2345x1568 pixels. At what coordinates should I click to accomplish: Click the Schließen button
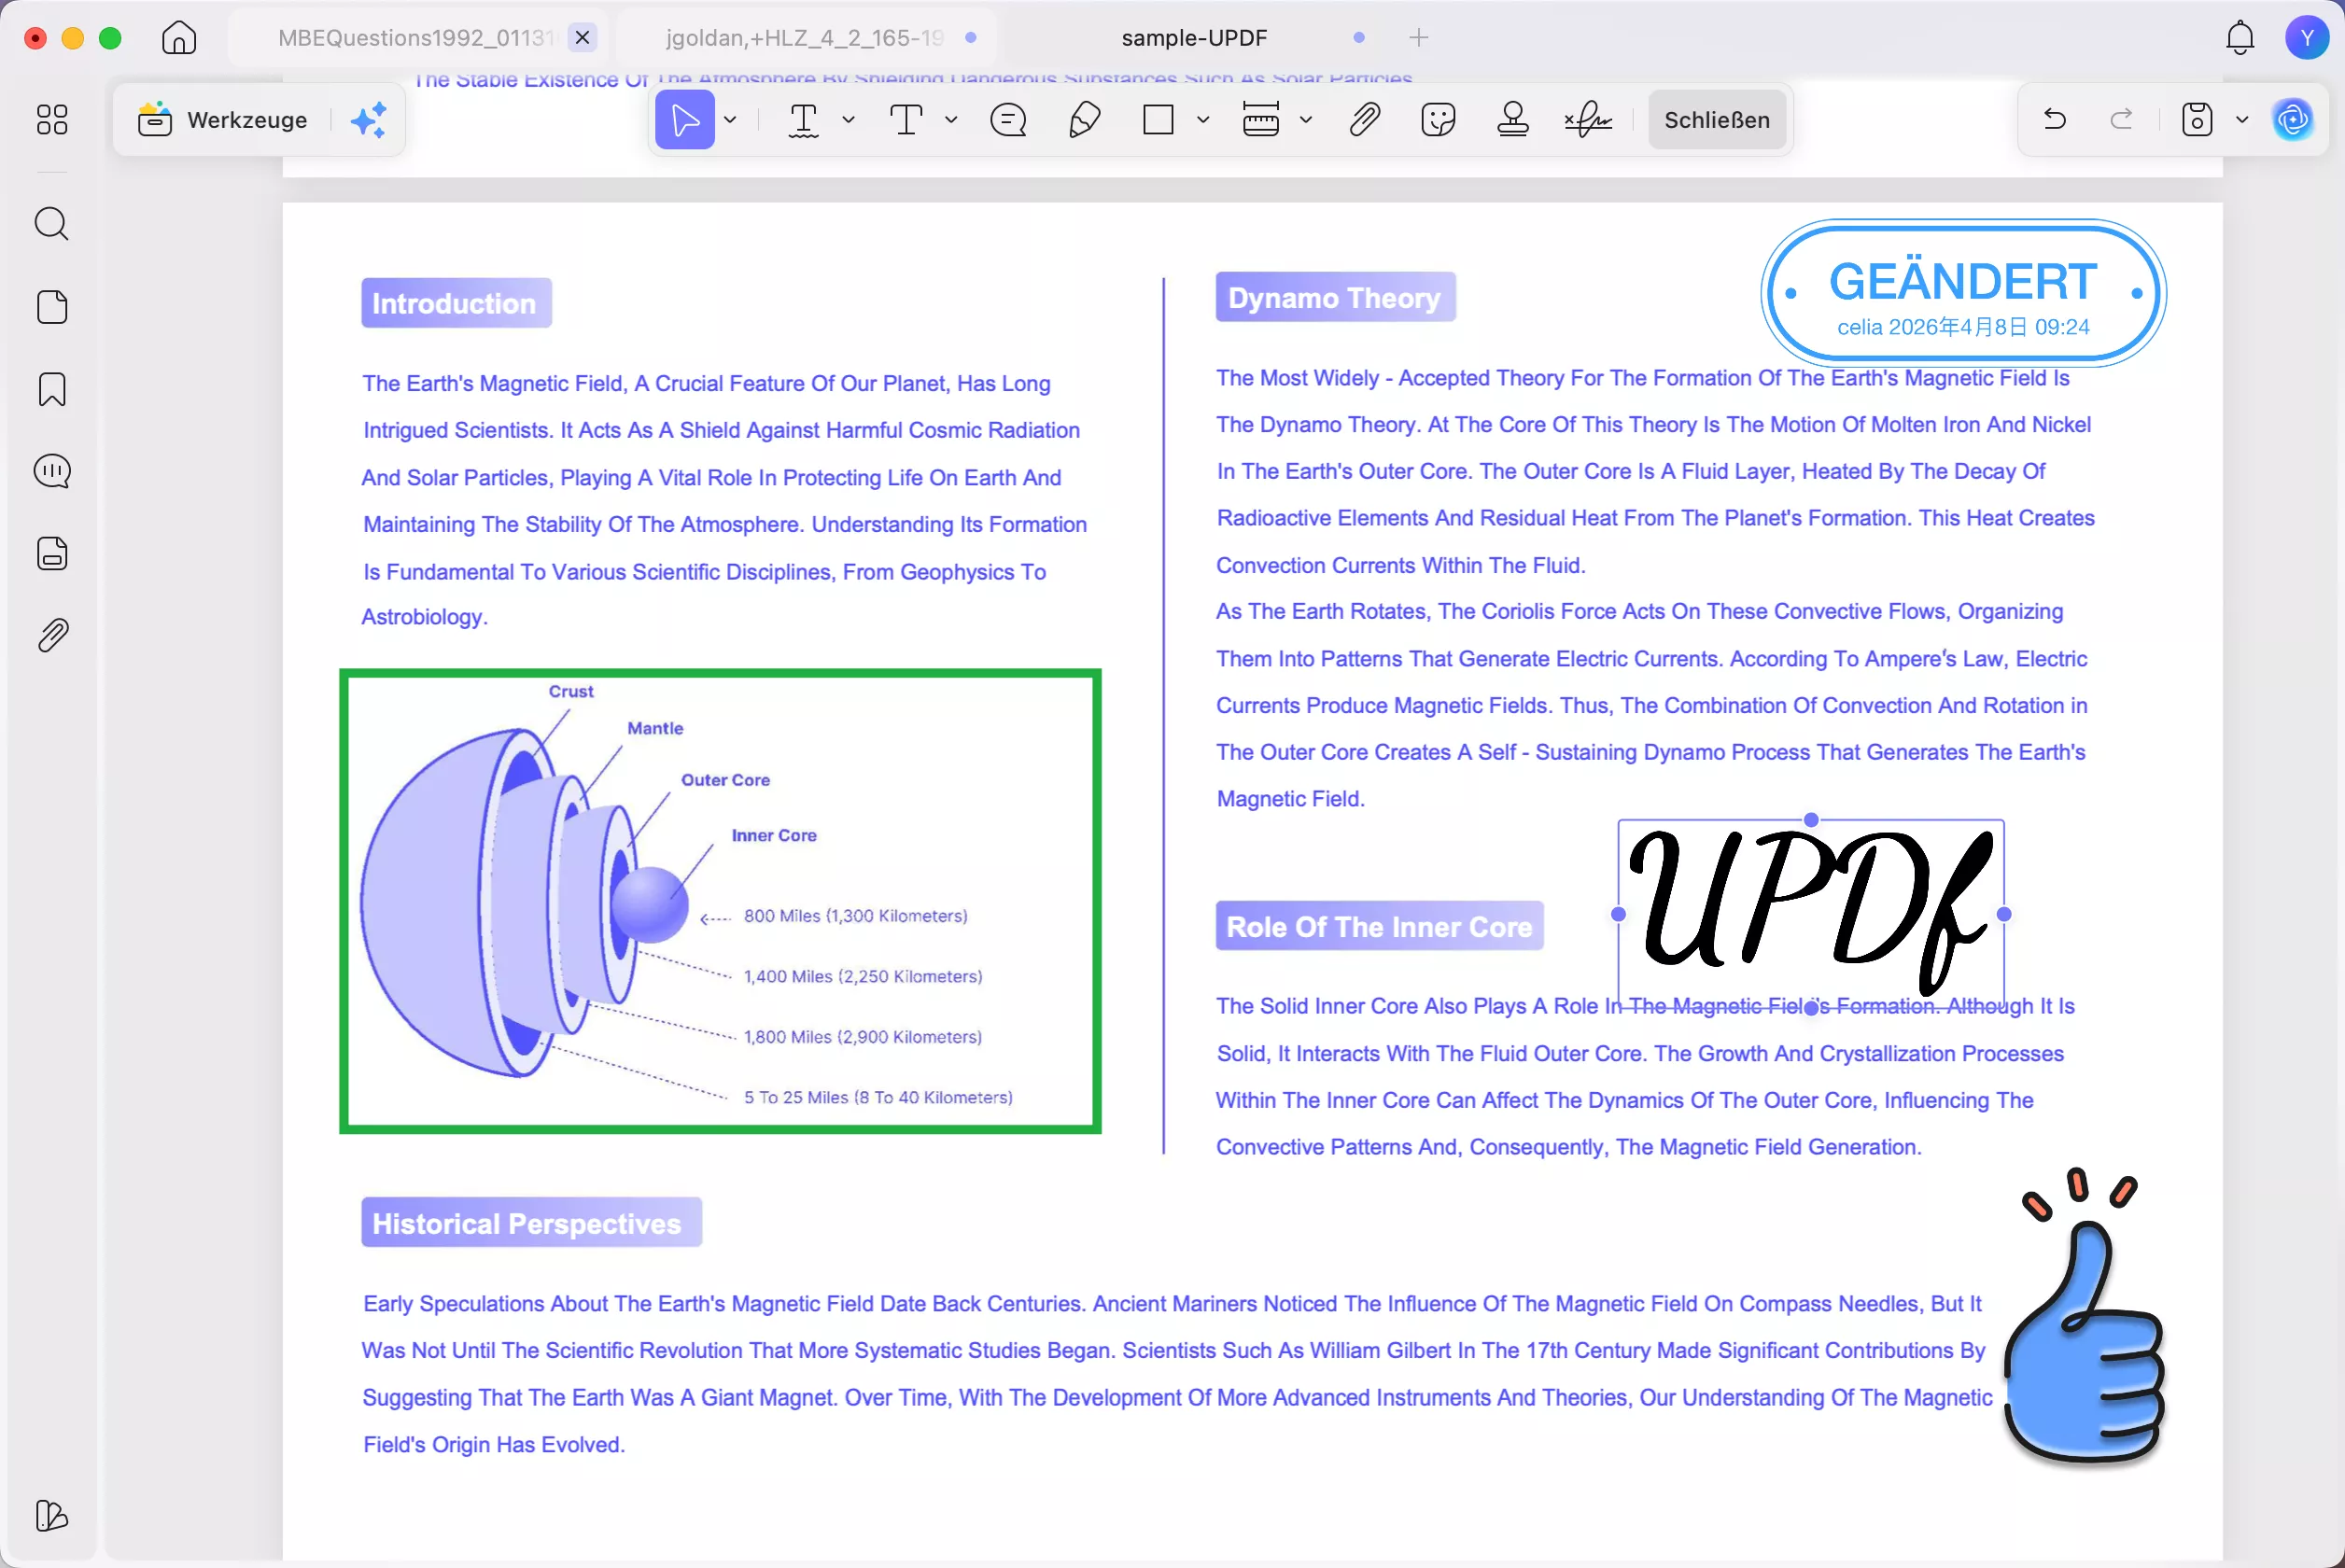(x=1716, y=120)
